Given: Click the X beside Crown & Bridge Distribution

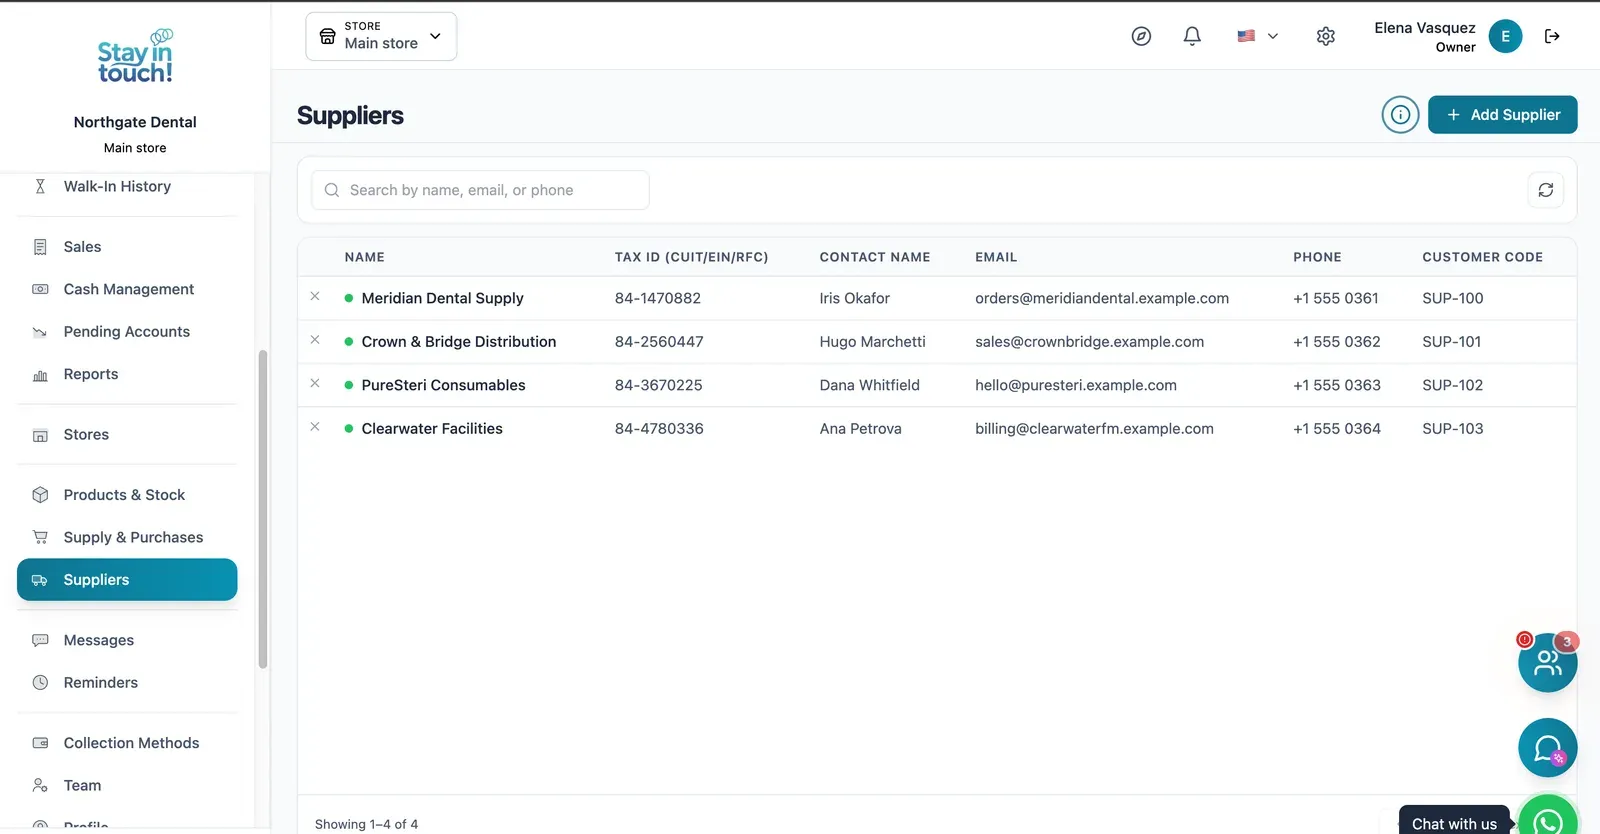Looking at the screenshot, I should point(315,340).
